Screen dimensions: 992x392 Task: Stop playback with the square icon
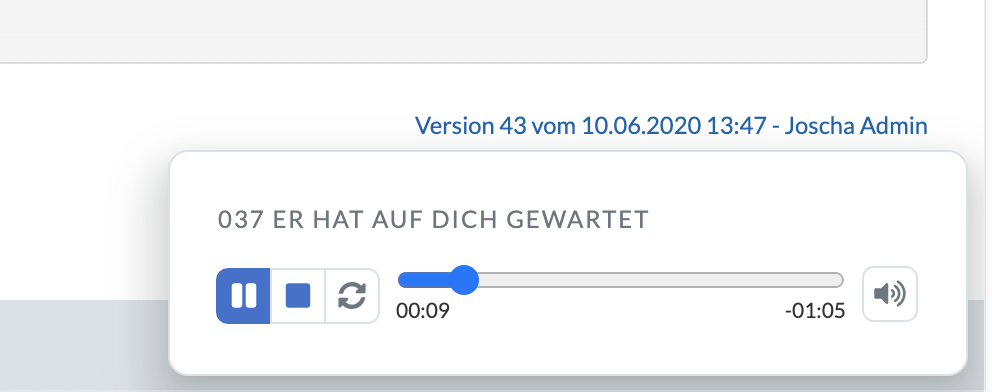pyautogui.click(x=298, y=296)
